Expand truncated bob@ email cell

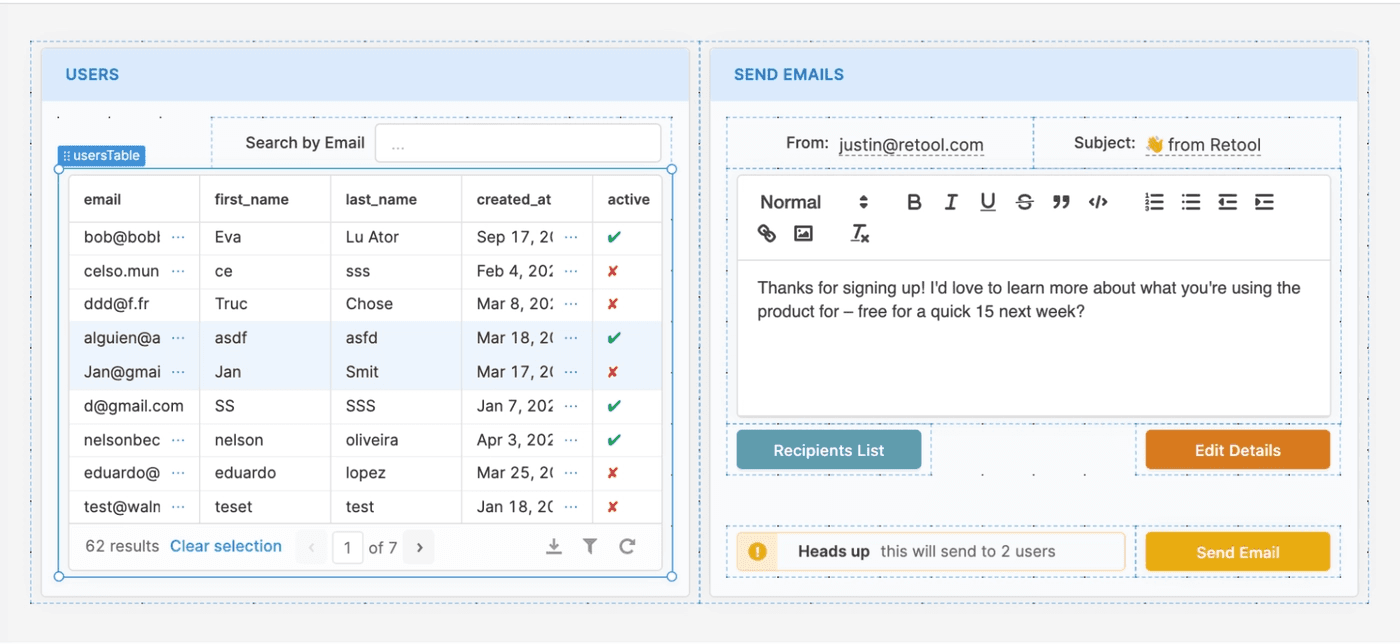[178, 237]
